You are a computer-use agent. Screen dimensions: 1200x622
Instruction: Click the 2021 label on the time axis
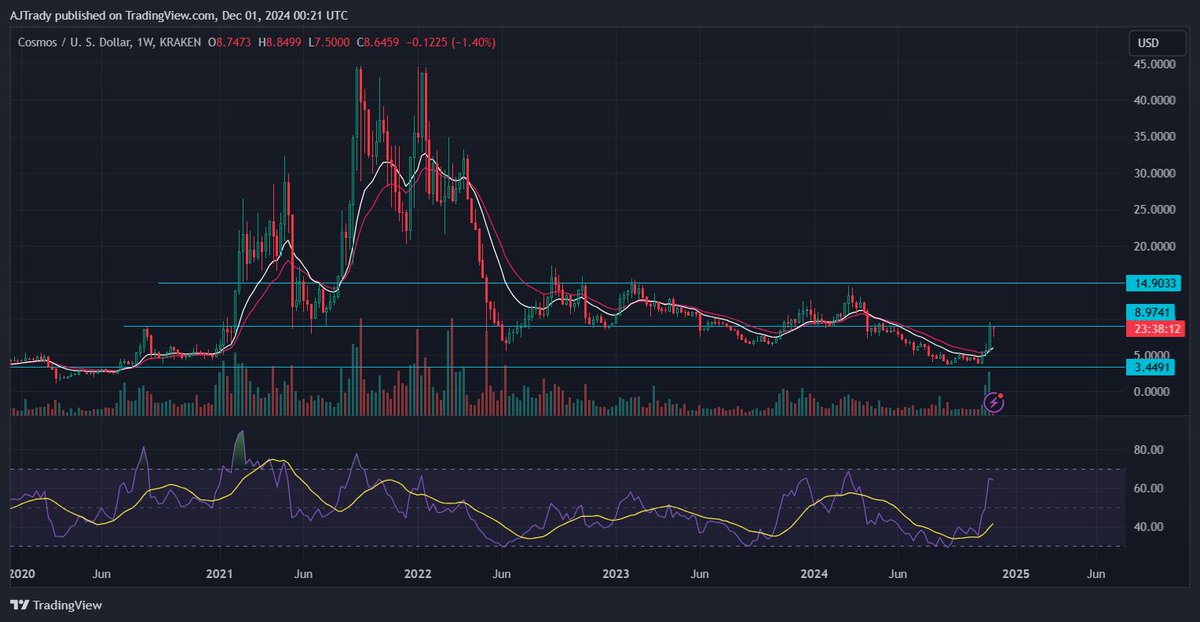tap(219, 574)
